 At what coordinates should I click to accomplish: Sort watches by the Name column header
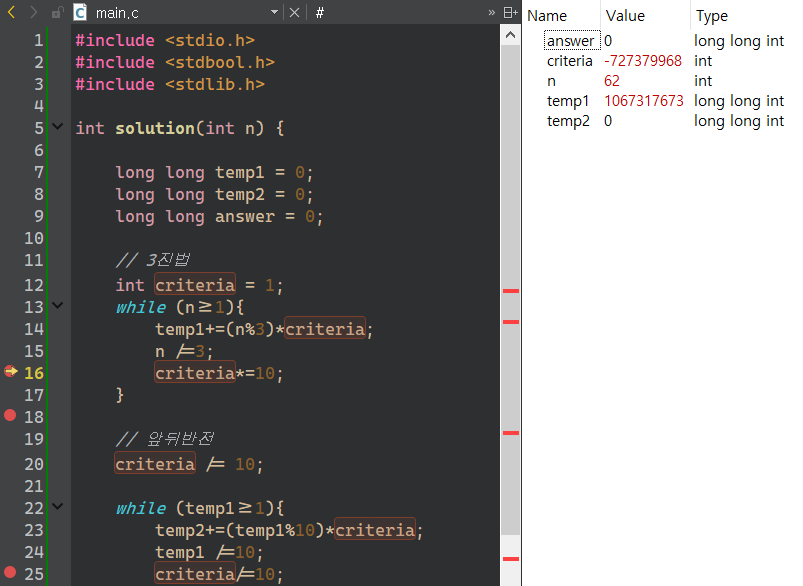[547, 16]
